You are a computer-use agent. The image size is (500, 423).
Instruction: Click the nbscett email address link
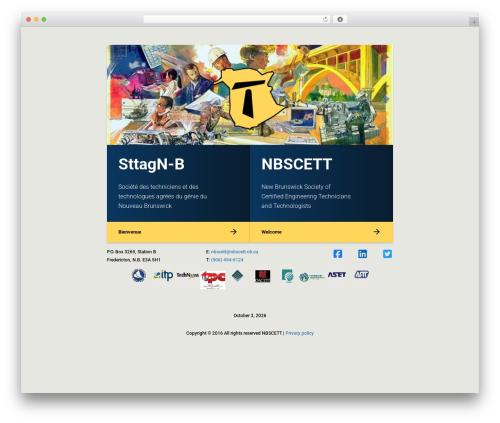coord(234,252)
